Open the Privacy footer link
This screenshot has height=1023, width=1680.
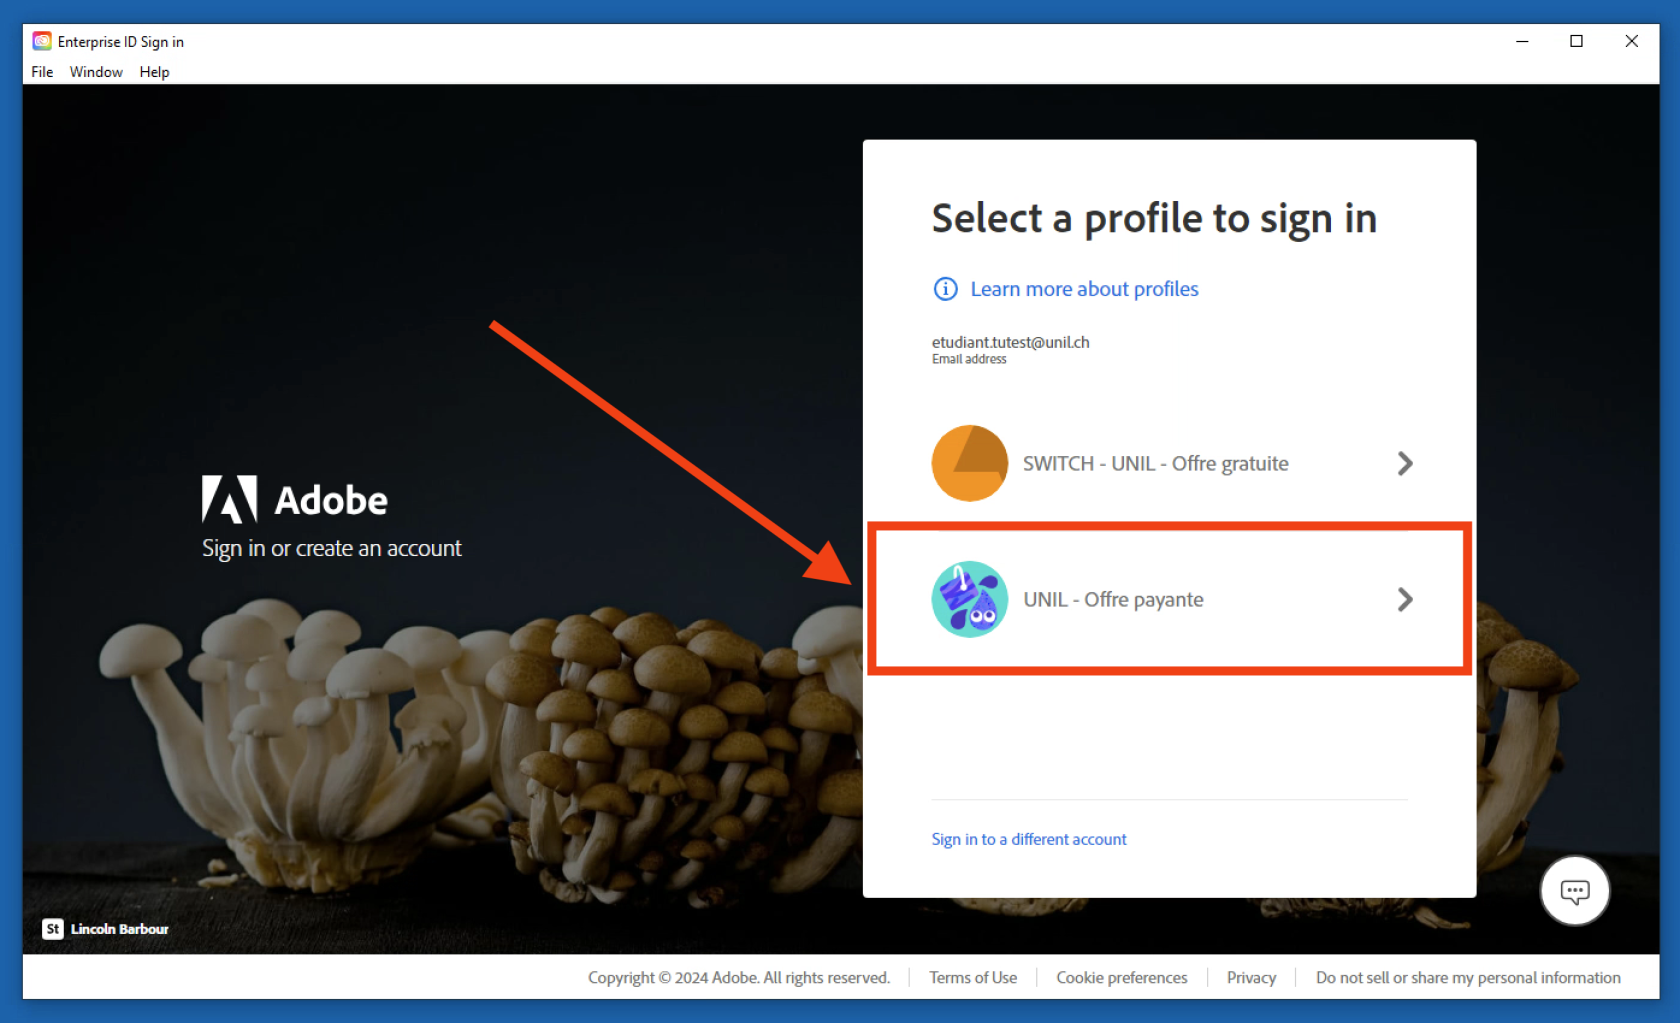click(x=1251, y=977)
